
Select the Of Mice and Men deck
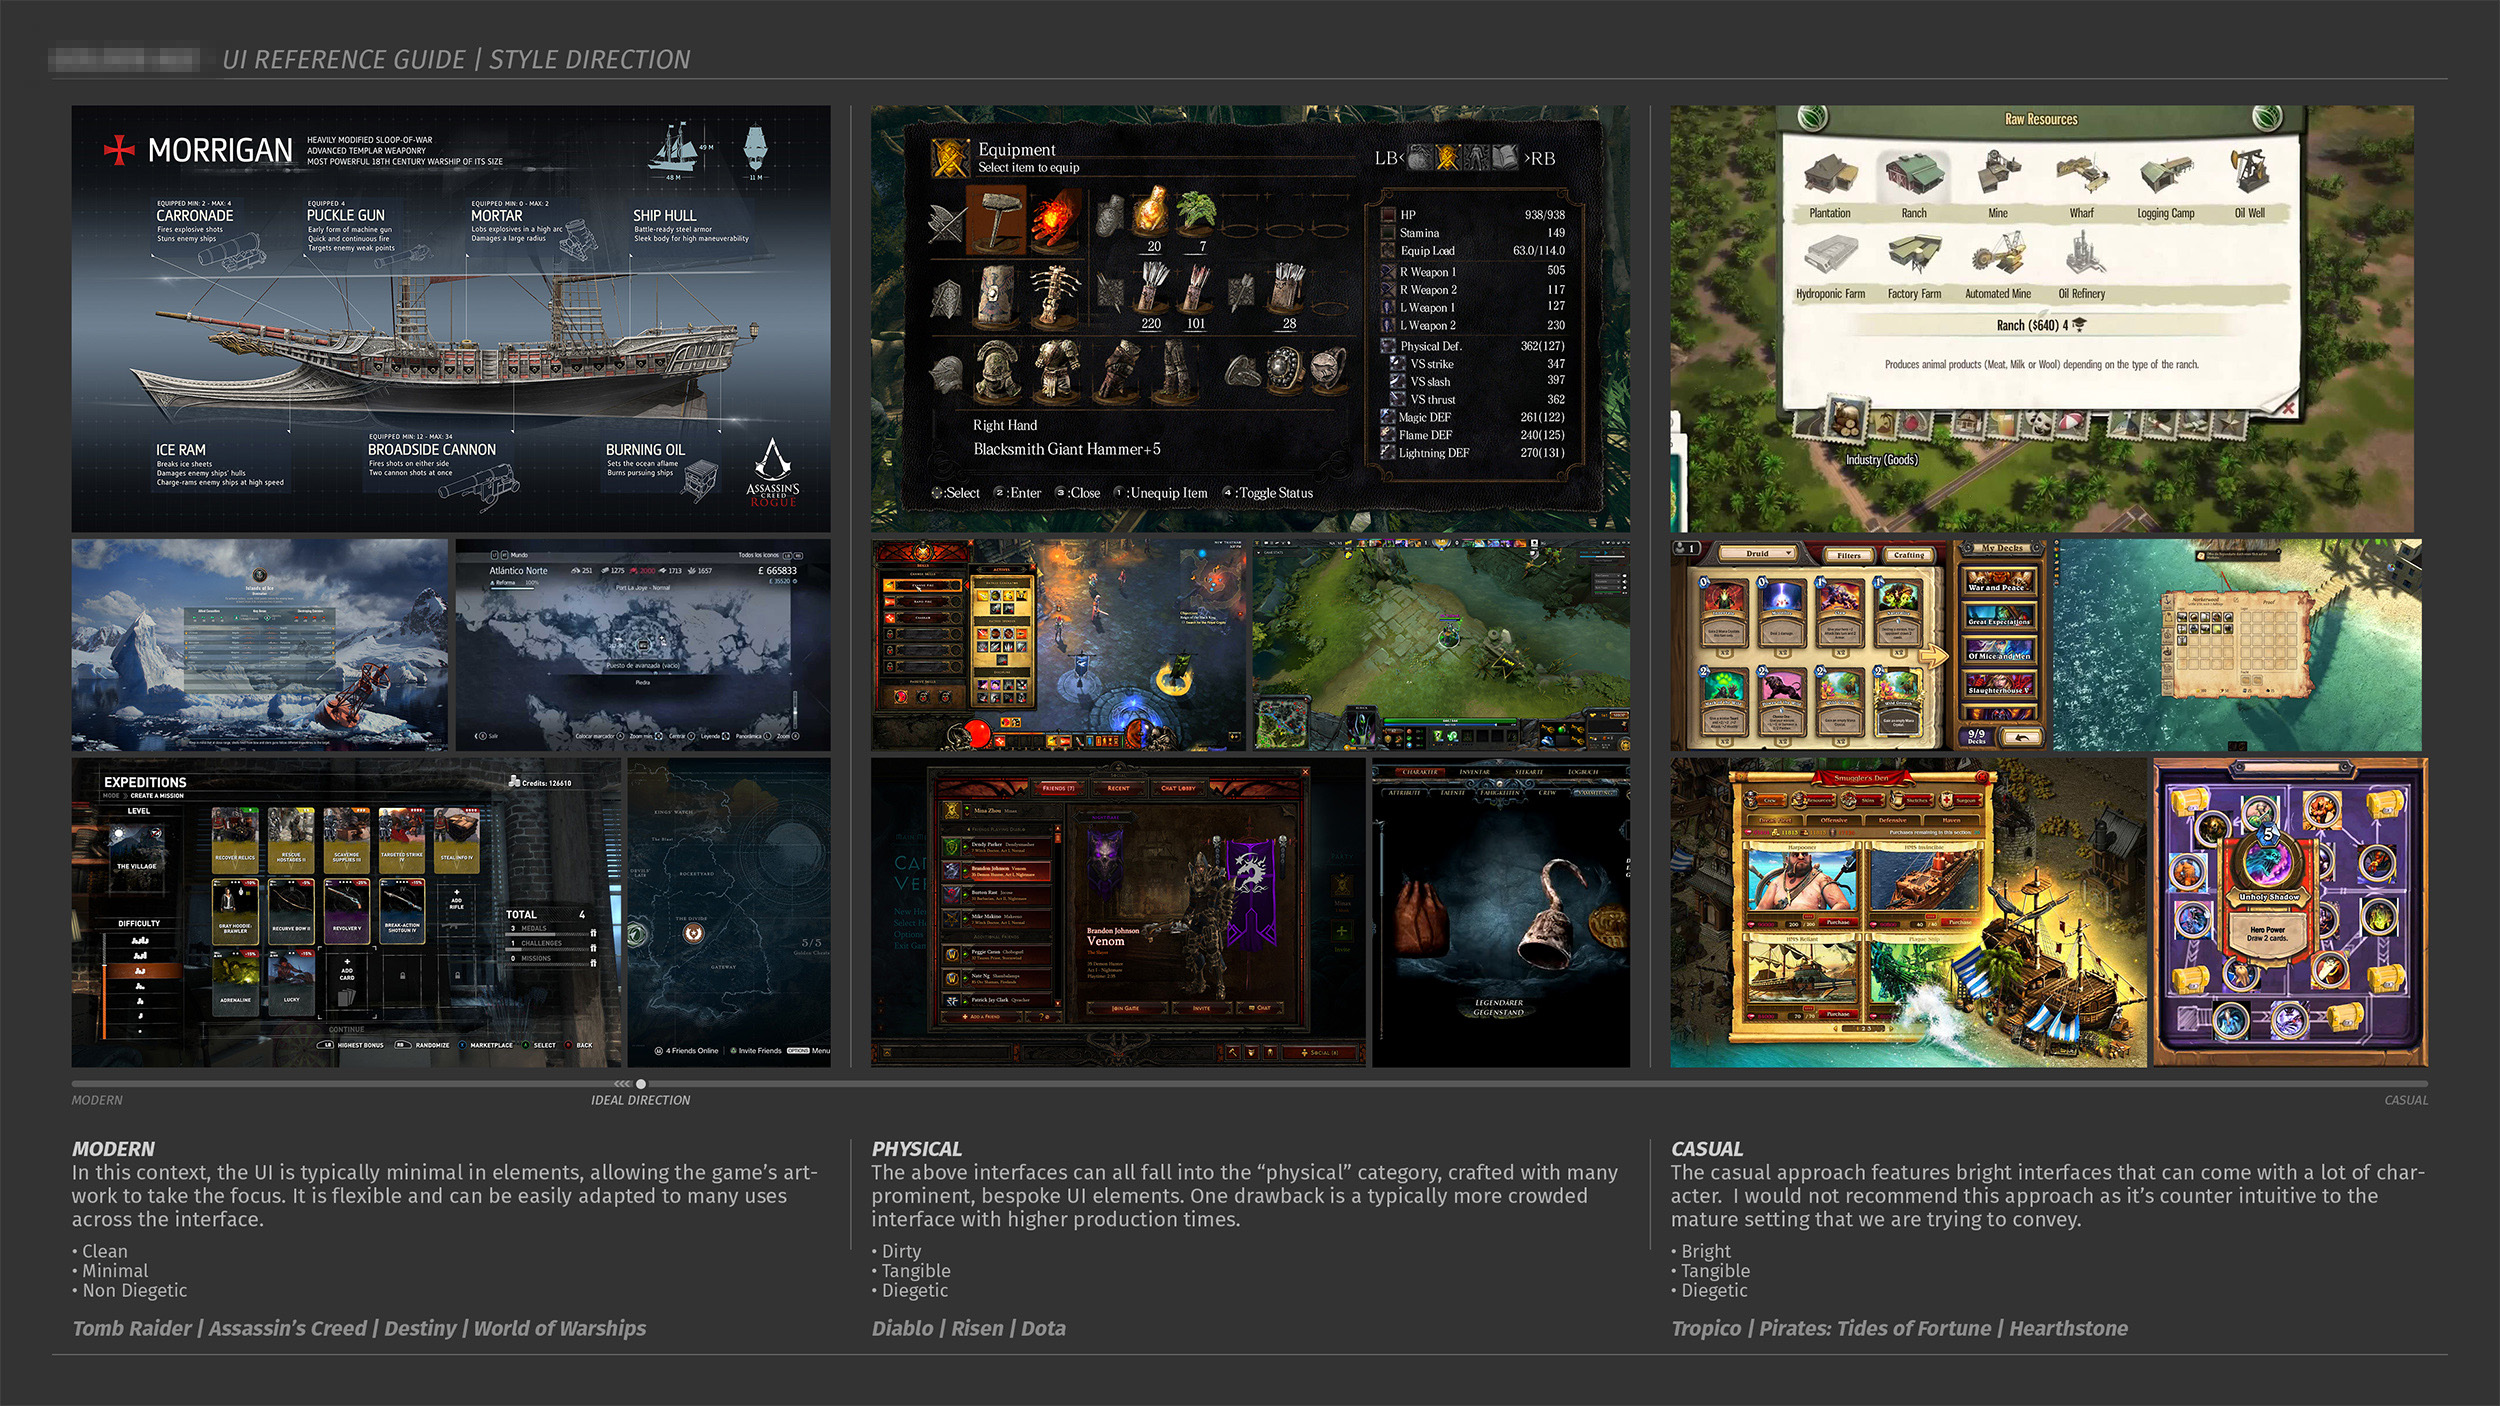(x=1998, y=652)
